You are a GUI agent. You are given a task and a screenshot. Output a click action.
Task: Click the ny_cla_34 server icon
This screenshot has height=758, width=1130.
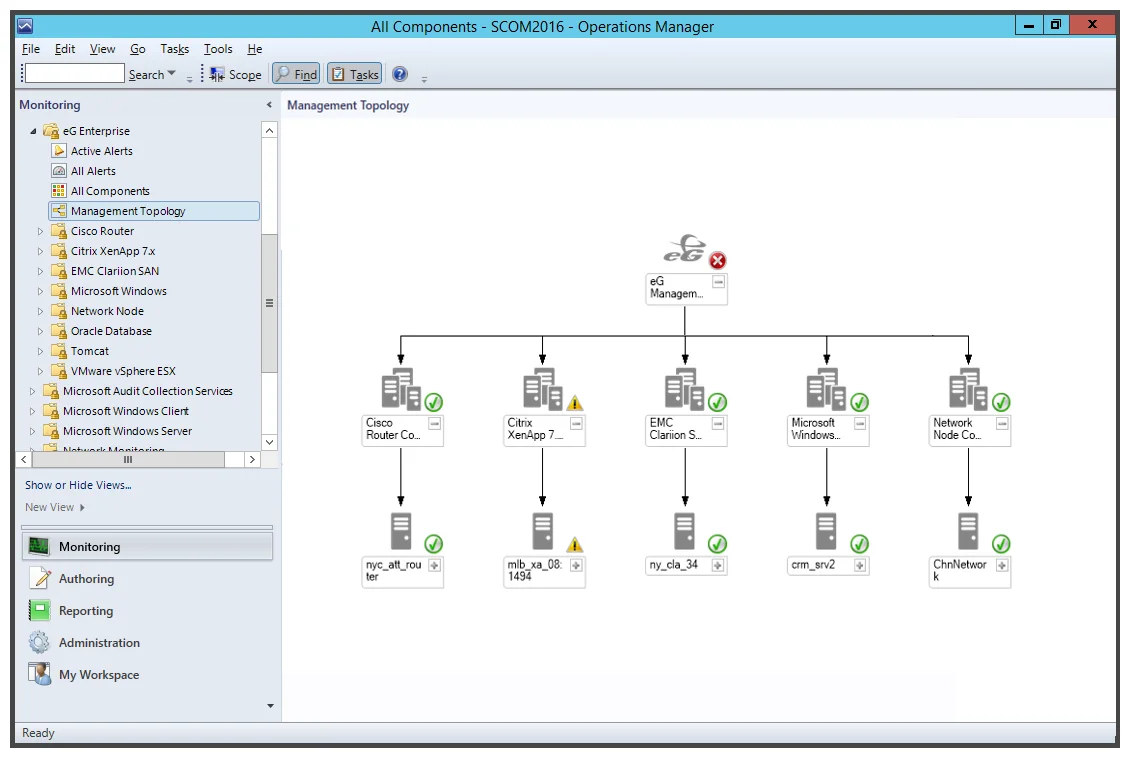click(x=685, y=531)
